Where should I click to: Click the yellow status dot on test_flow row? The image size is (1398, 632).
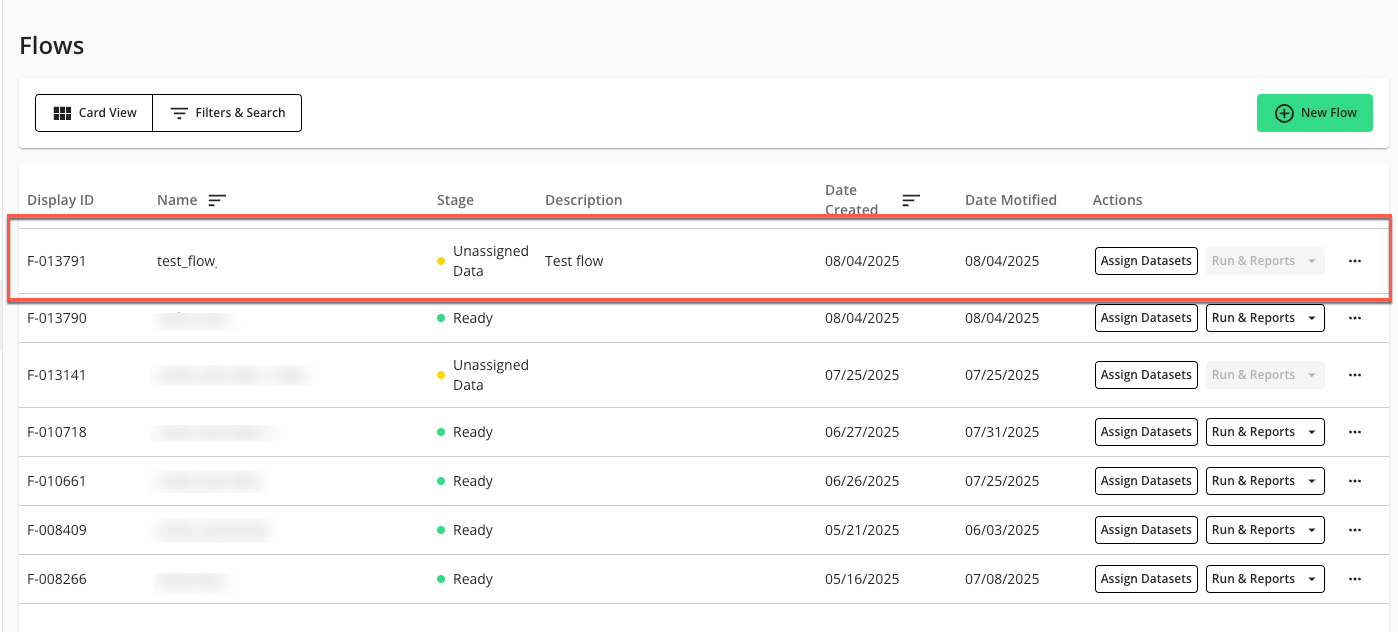coord(441,261)
